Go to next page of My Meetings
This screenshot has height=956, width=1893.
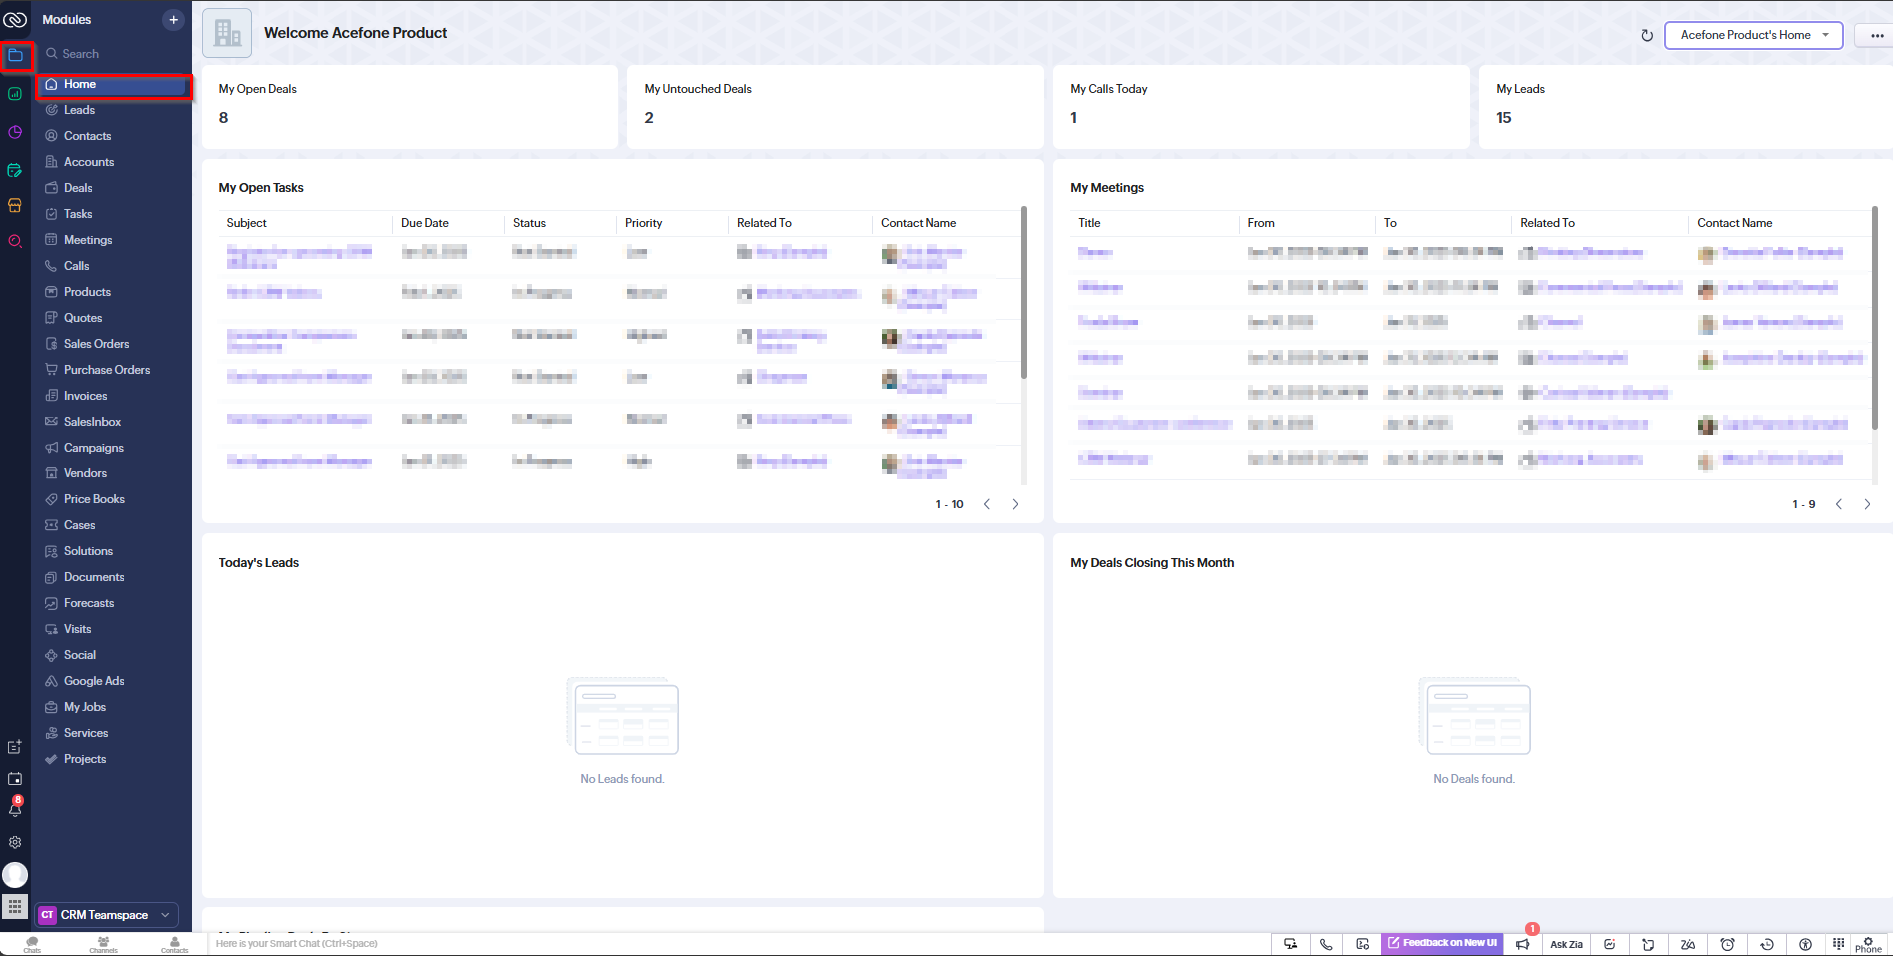click(x=1867, y=504)
